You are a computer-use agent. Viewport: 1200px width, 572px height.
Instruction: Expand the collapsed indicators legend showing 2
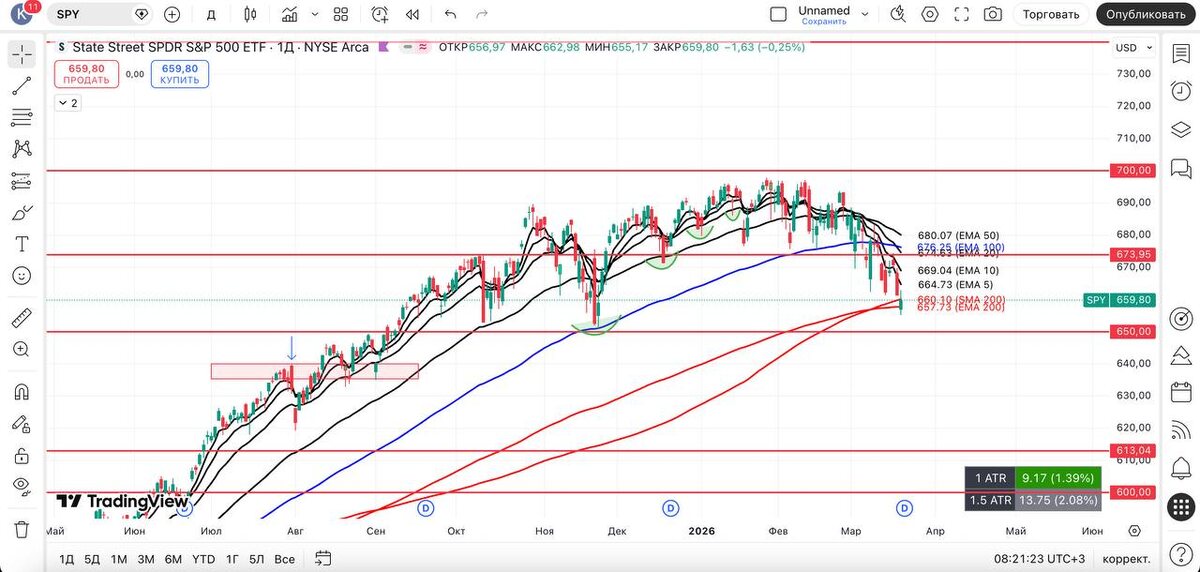[x=68, y=103]
